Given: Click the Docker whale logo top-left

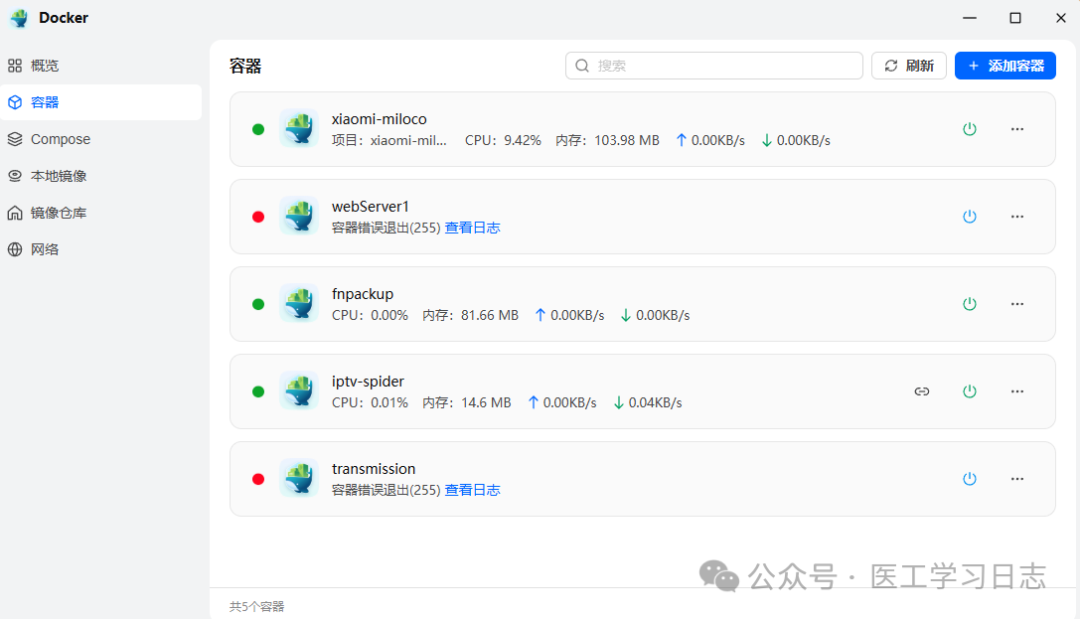Looking at the screenshot, I should coord(18,17).
